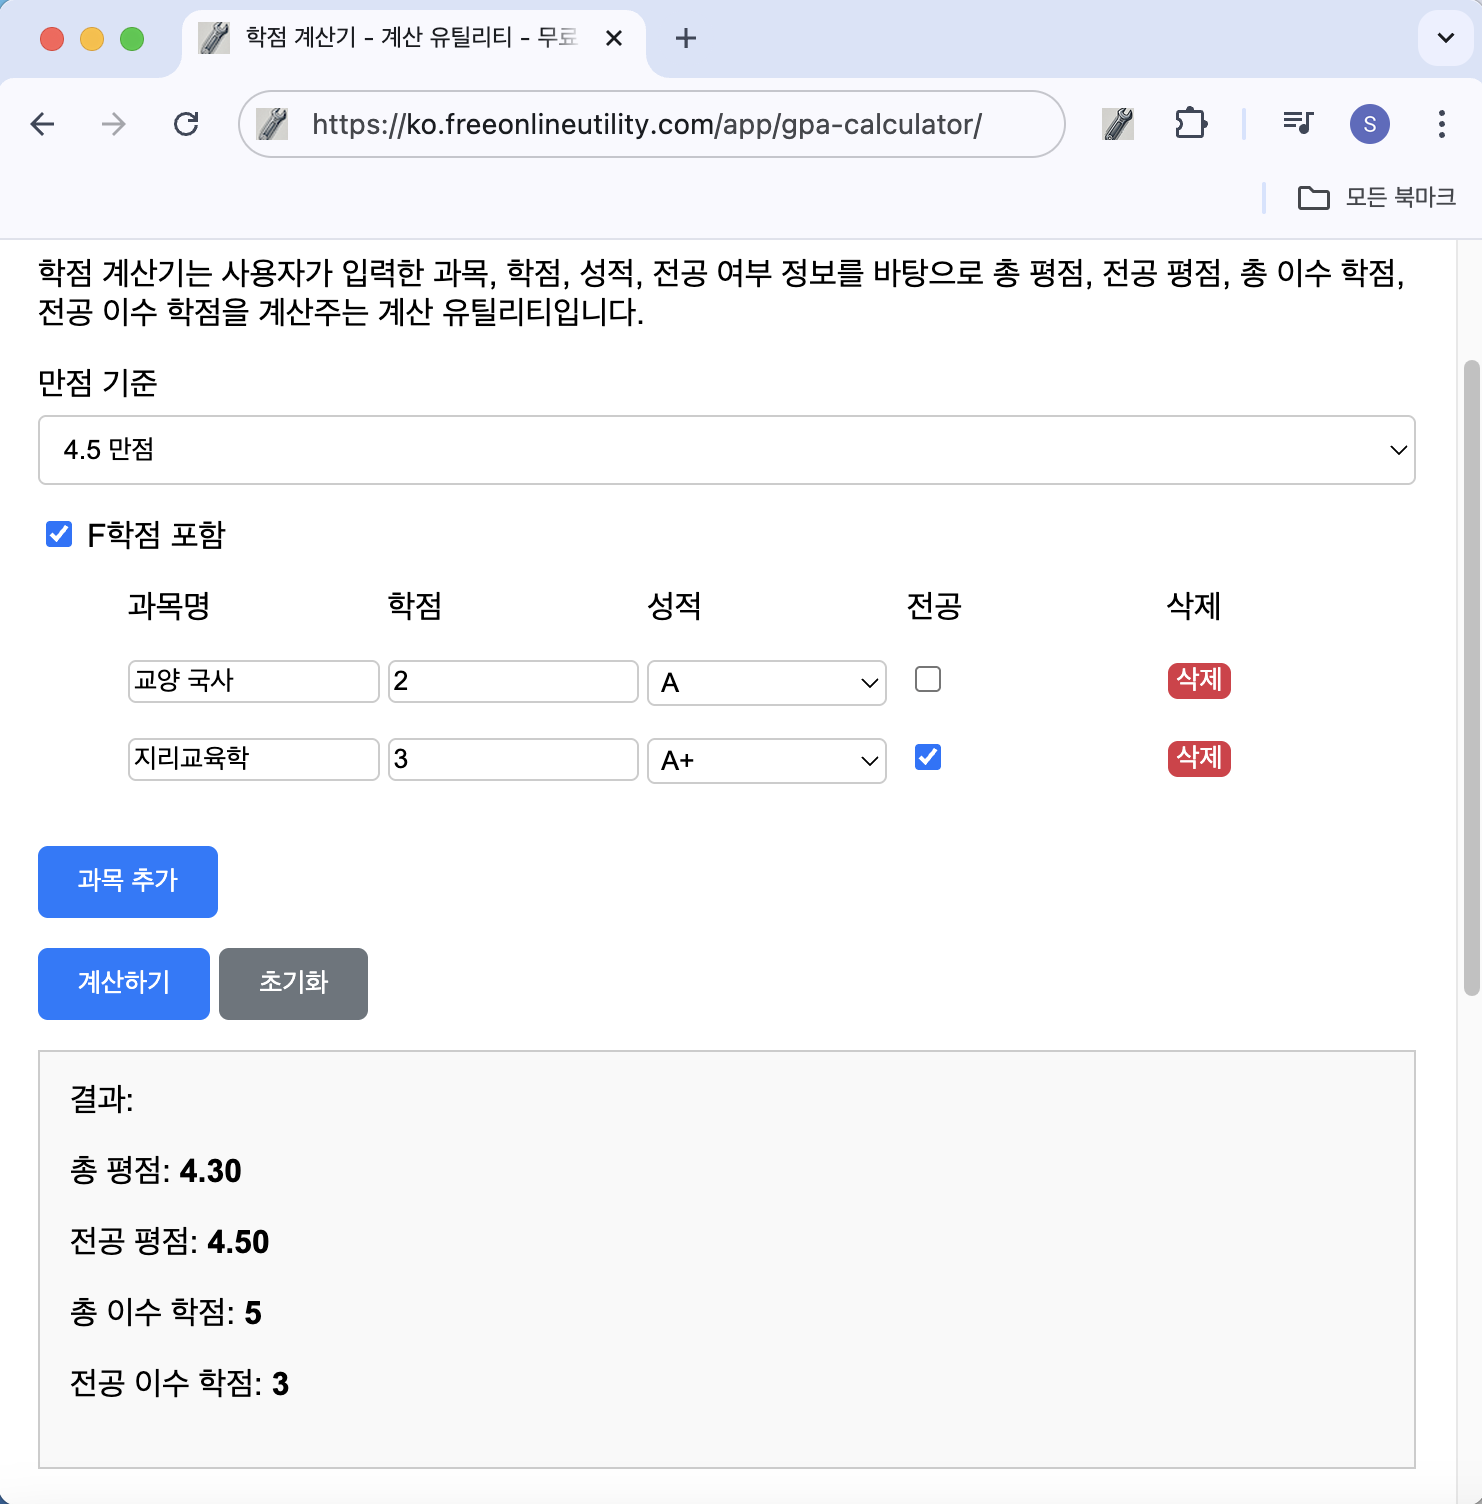Viewport: 1482px width, 1504px height.
Task: Mark 교양 국사 as a major course
Action: [x=928, y=680]
